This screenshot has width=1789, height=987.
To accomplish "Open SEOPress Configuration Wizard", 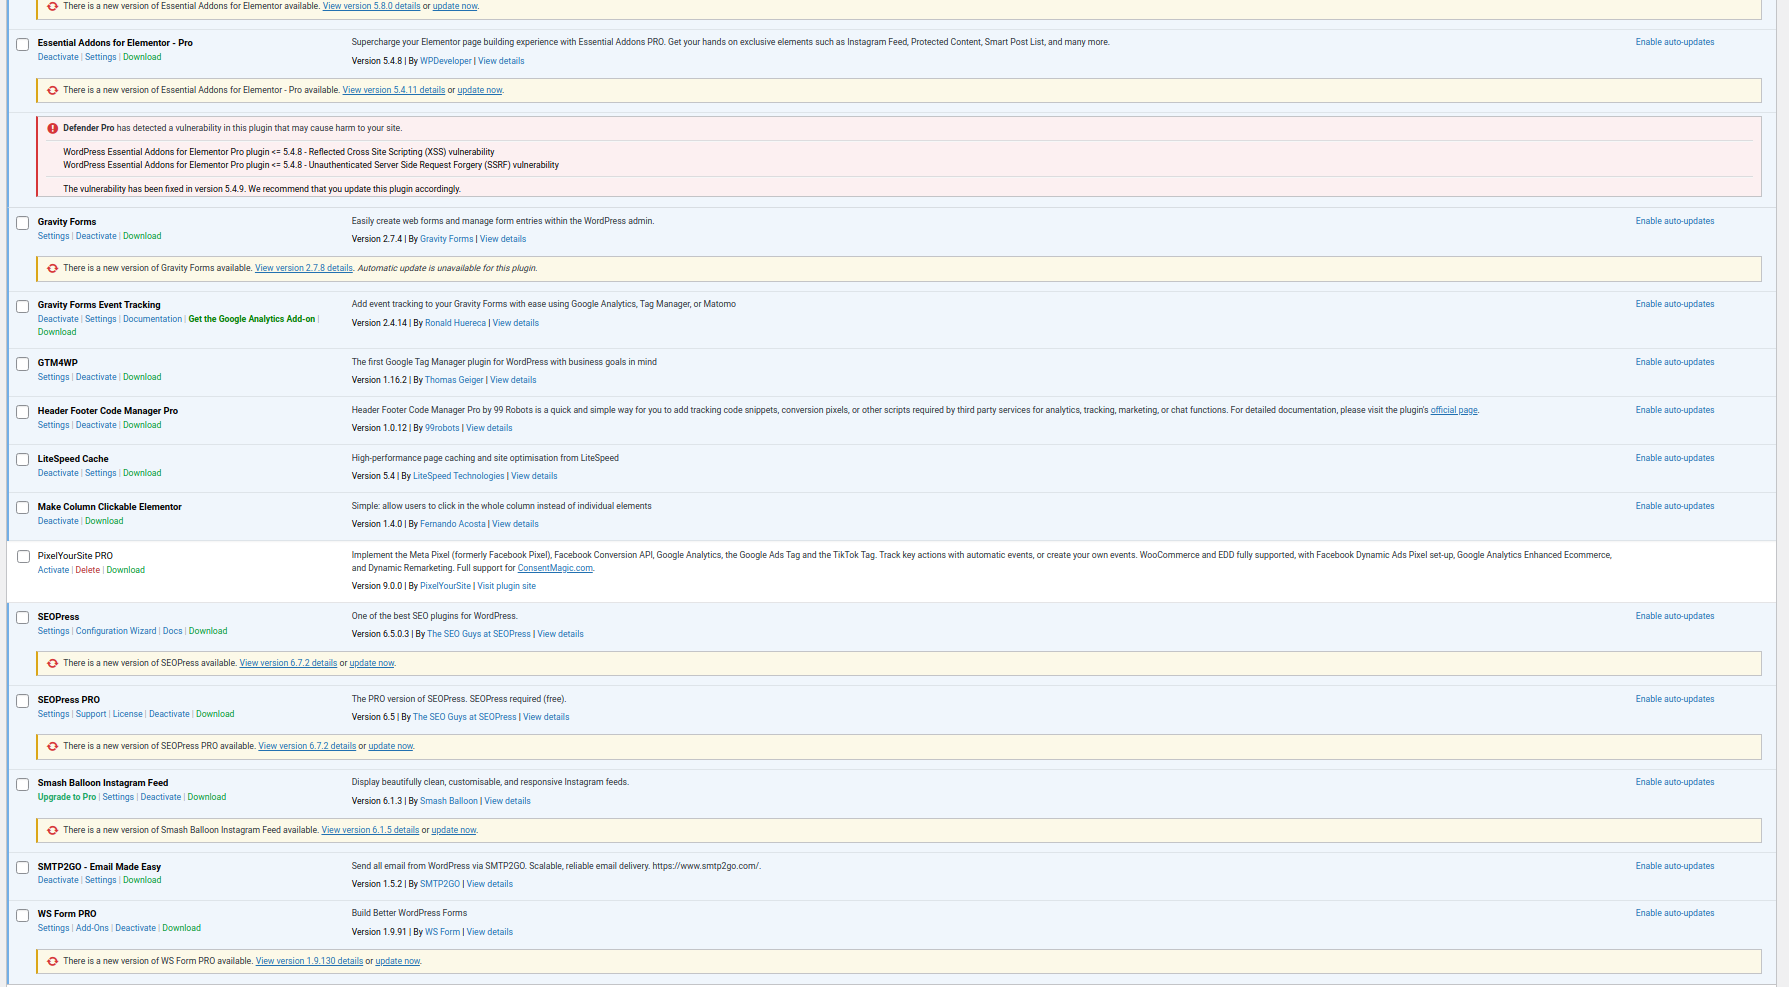I will tap(116, 631).
